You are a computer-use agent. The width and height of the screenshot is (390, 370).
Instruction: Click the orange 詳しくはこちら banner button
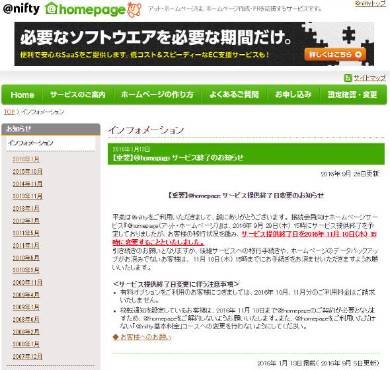335,54
